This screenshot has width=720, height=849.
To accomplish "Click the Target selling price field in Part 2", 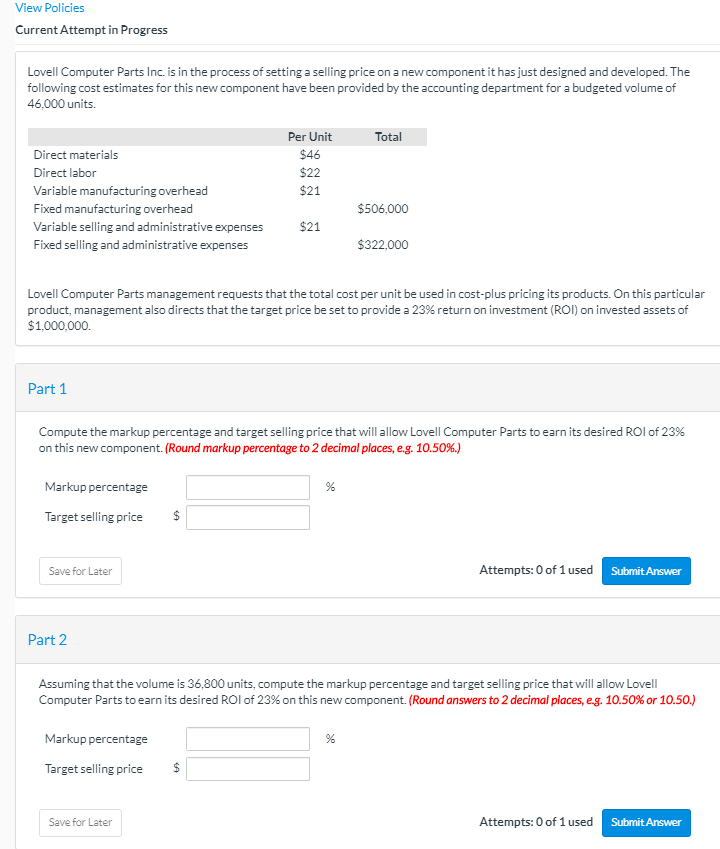I will 247,769.
